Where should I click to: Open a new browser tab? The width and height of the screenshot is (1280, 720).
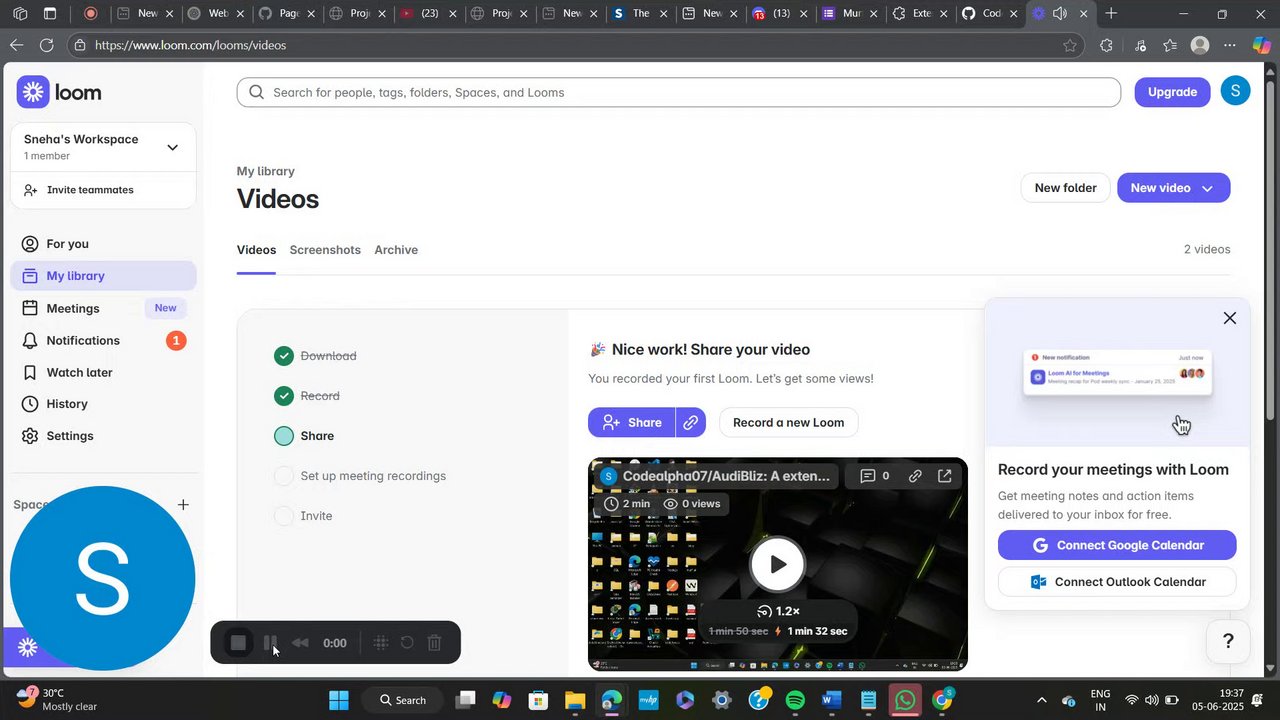(1111, 14)
